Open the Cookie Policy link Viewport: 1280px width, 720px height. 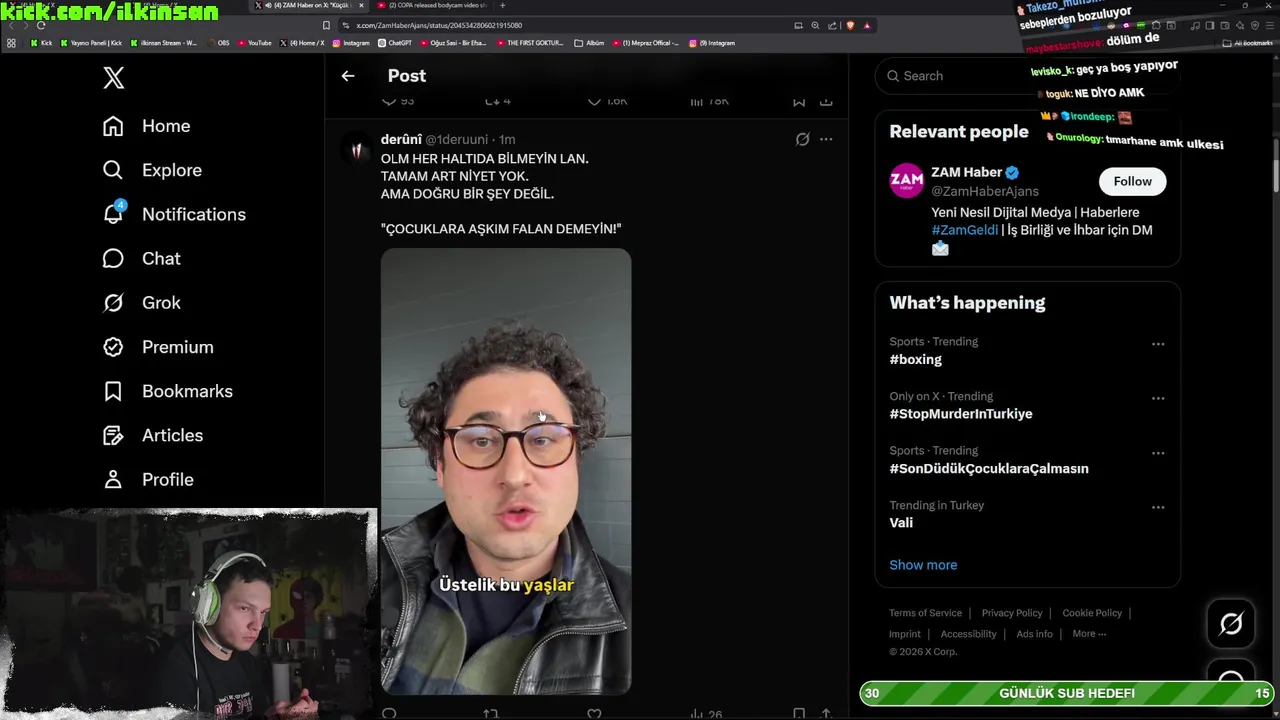coord(1092,613)
